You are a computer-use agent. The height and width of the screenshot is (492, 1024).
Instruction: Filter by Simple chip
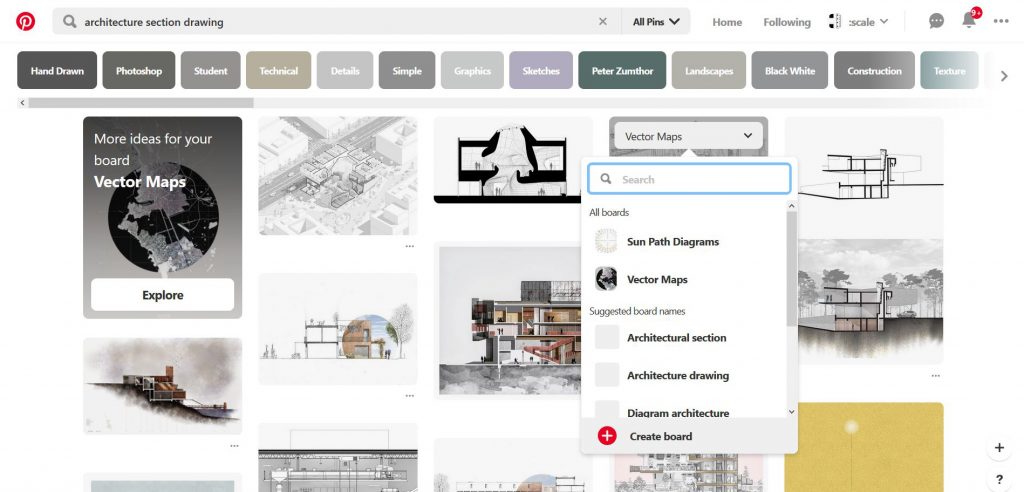pos(407,71)
